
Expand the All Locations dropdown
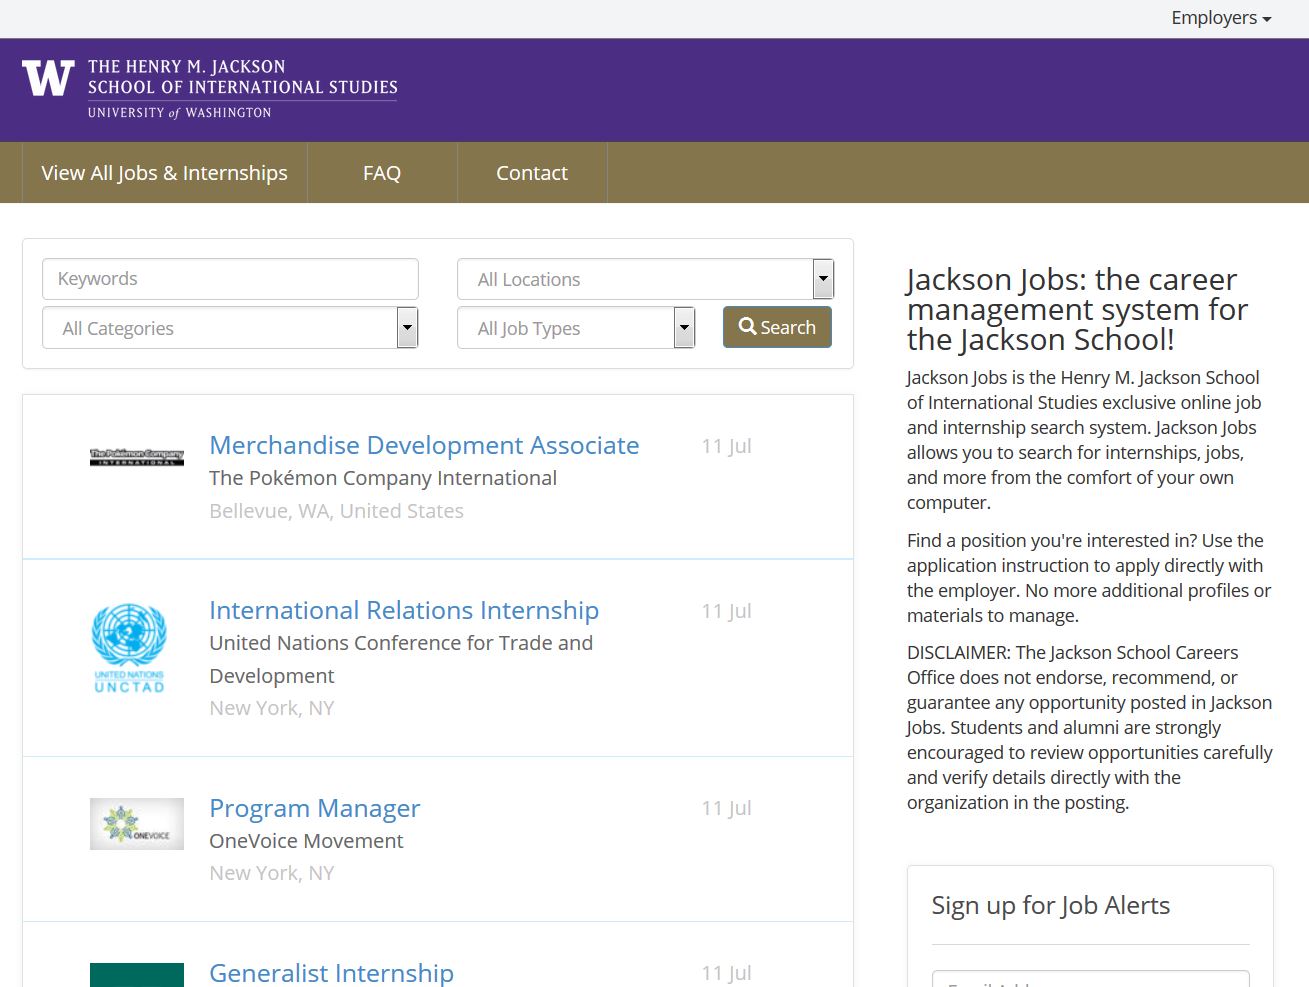point(645,279)
